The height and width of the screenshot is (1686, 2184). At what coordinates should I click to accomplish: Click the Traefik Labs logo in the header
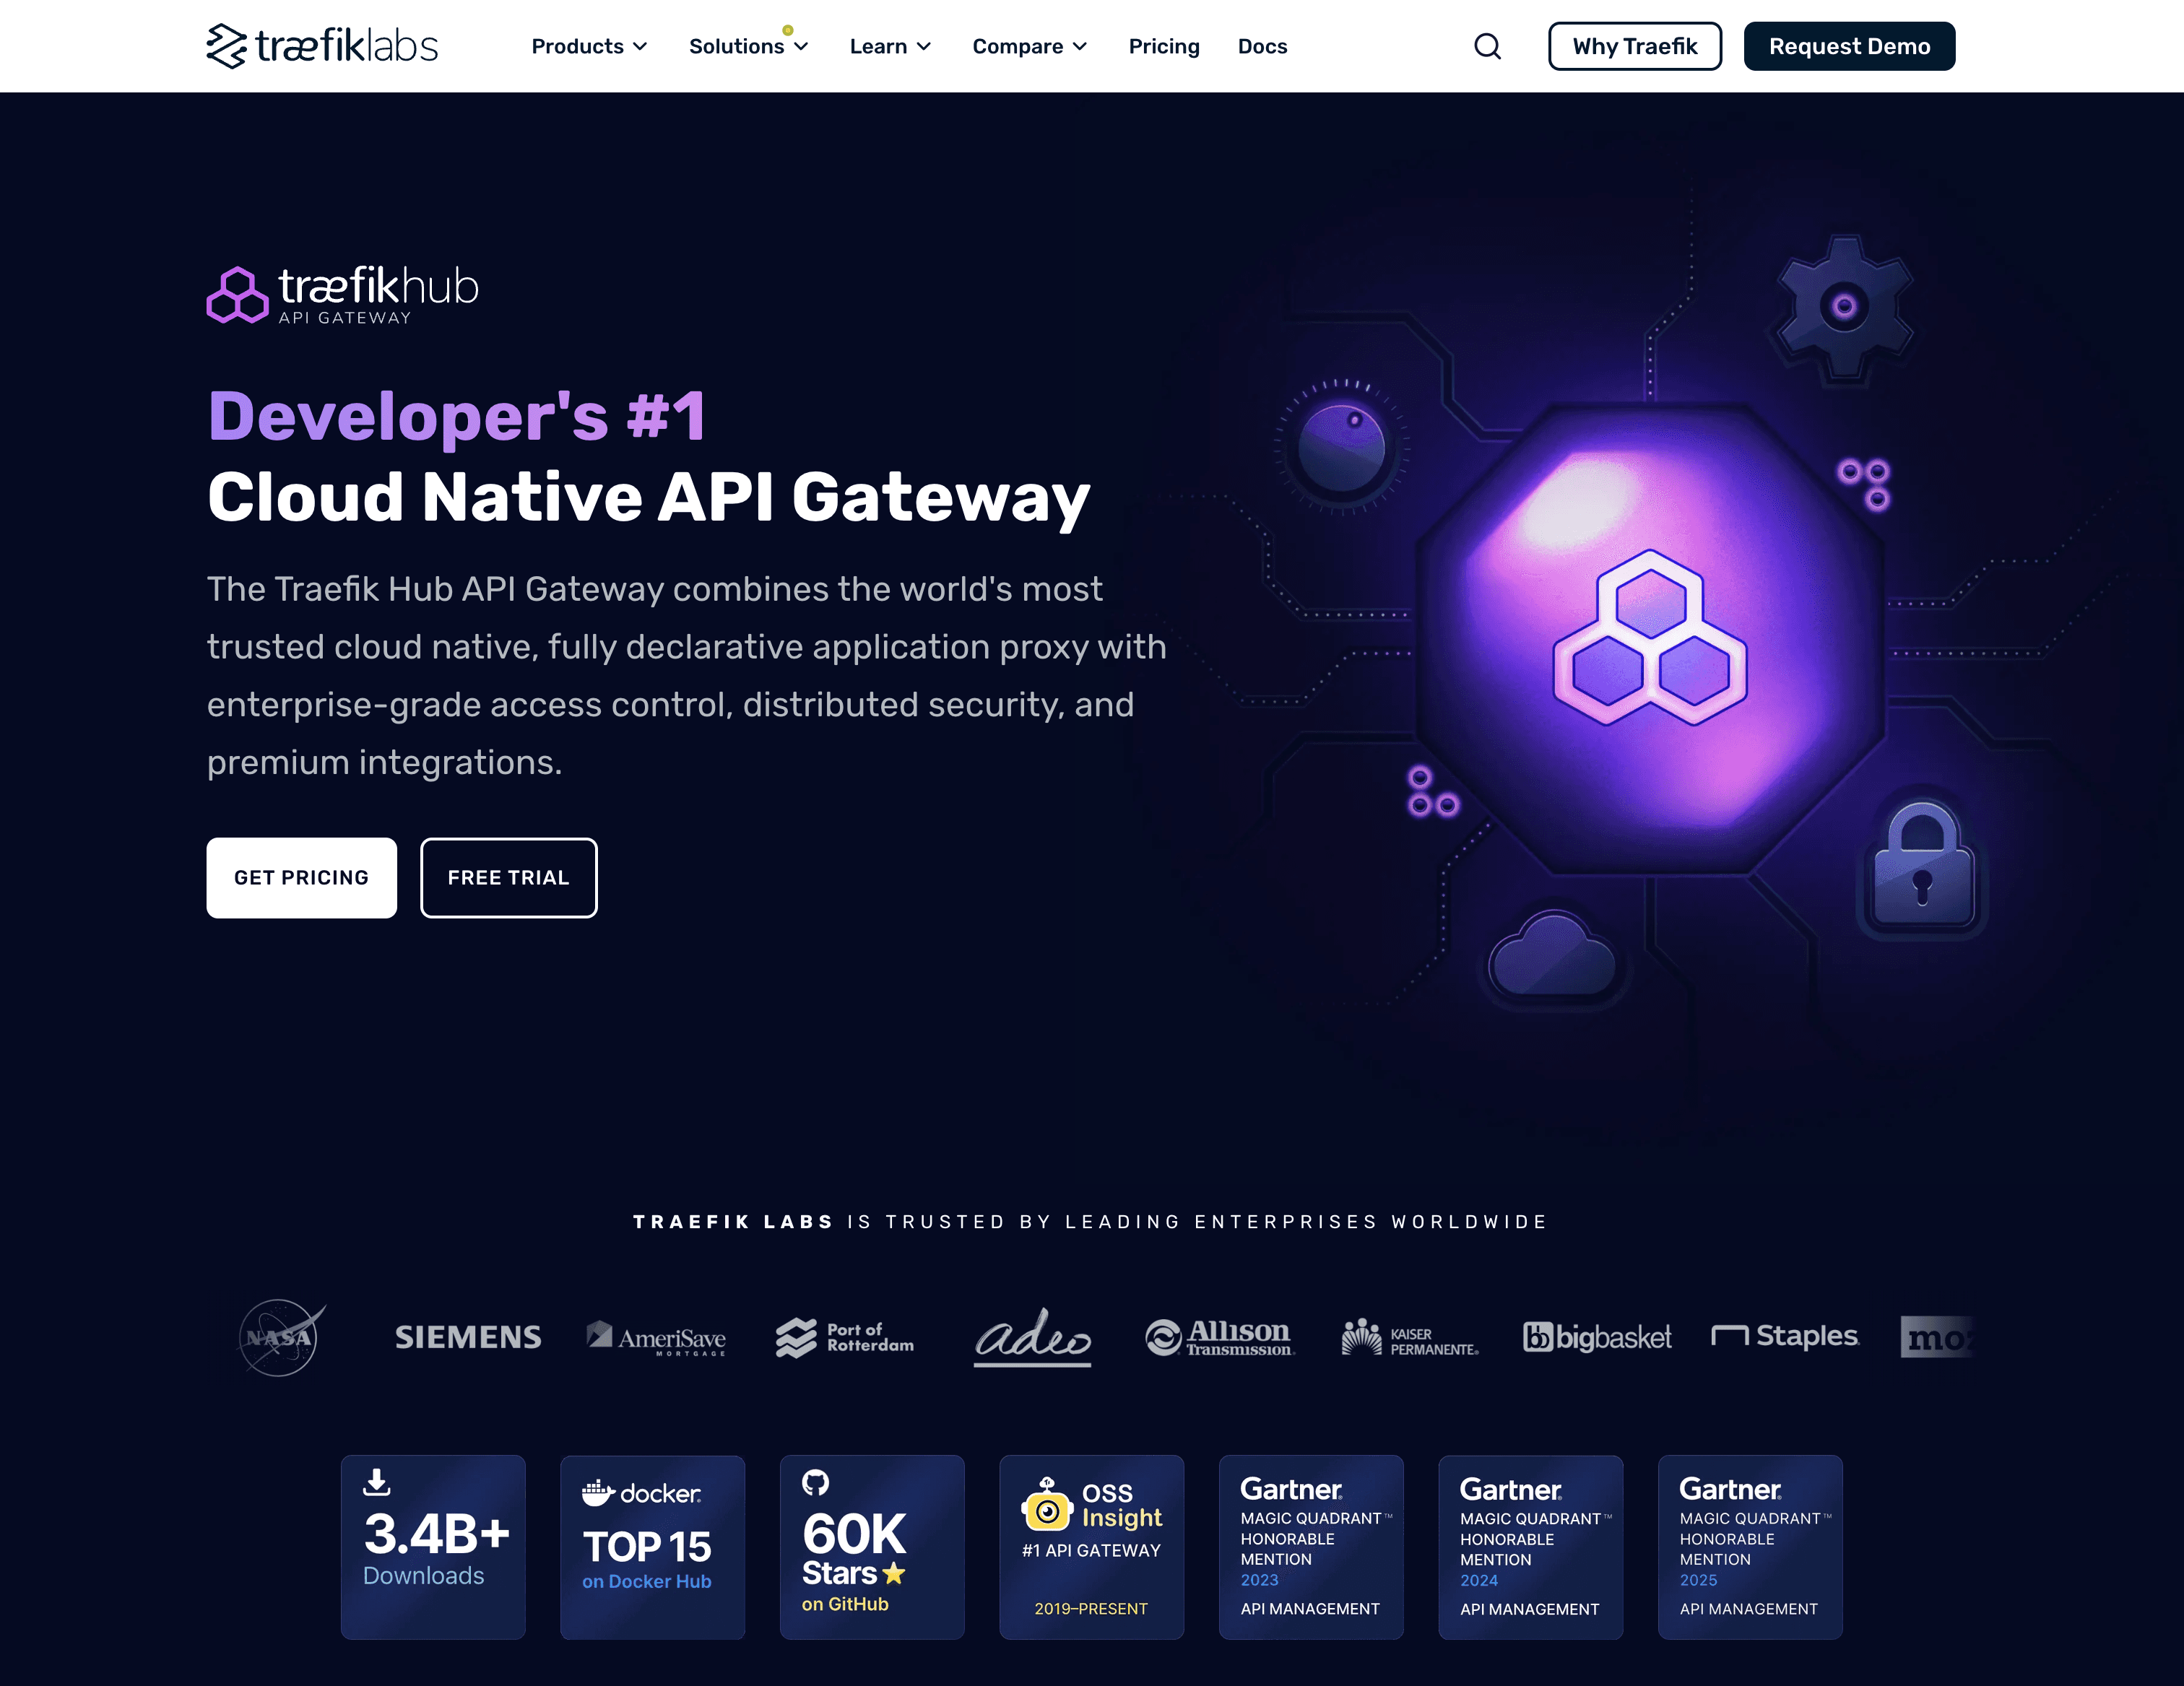pyautogui.click(x=322, y=46)
